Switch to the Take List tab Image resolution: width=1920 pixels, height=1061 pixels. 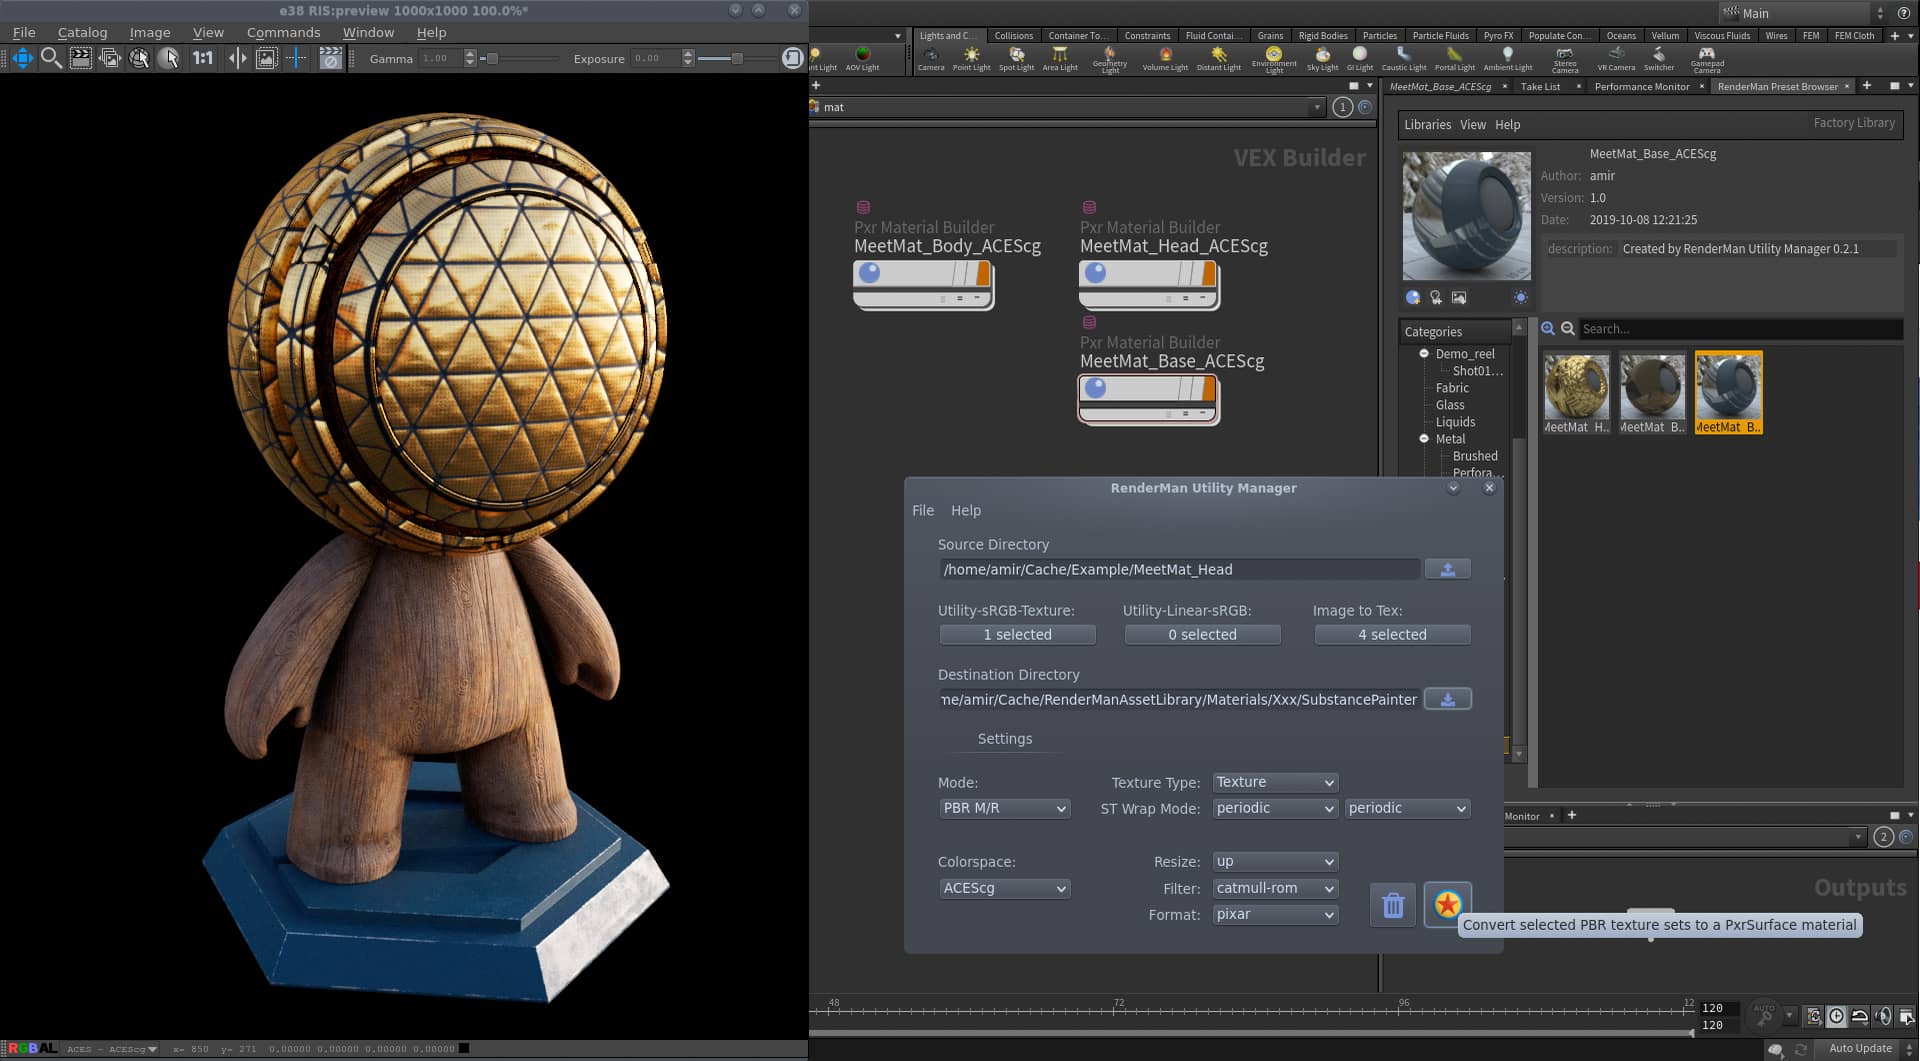pos(1541,86)
